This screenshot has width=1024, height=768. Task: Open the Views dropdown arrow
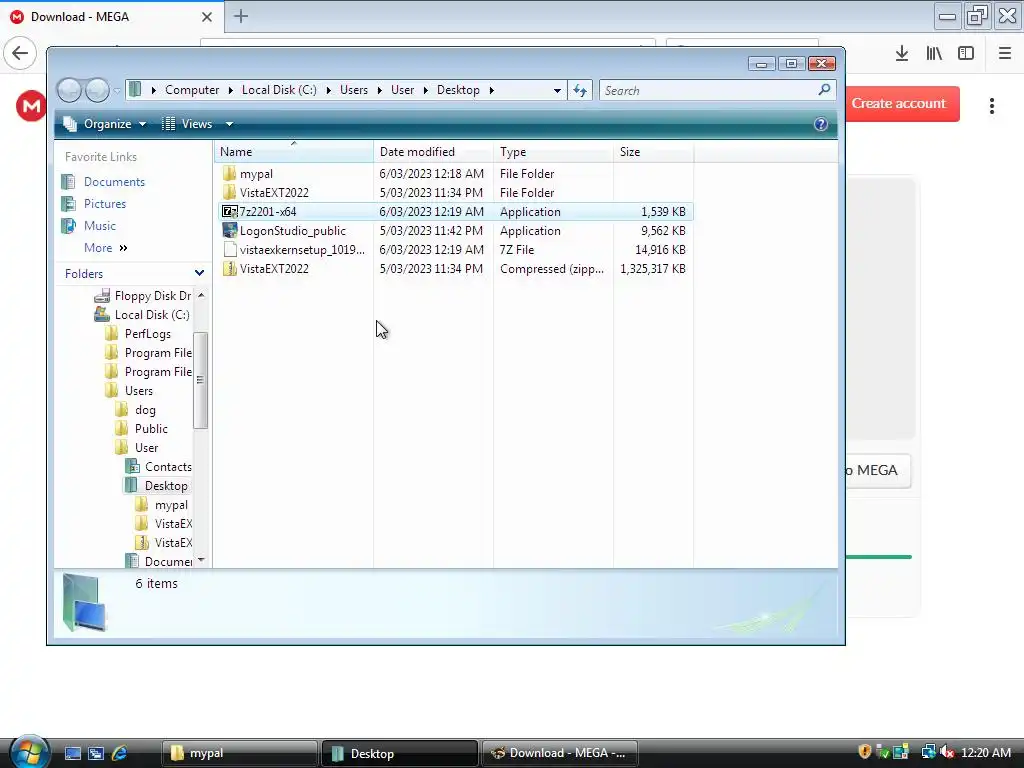(x=229, y=124)
